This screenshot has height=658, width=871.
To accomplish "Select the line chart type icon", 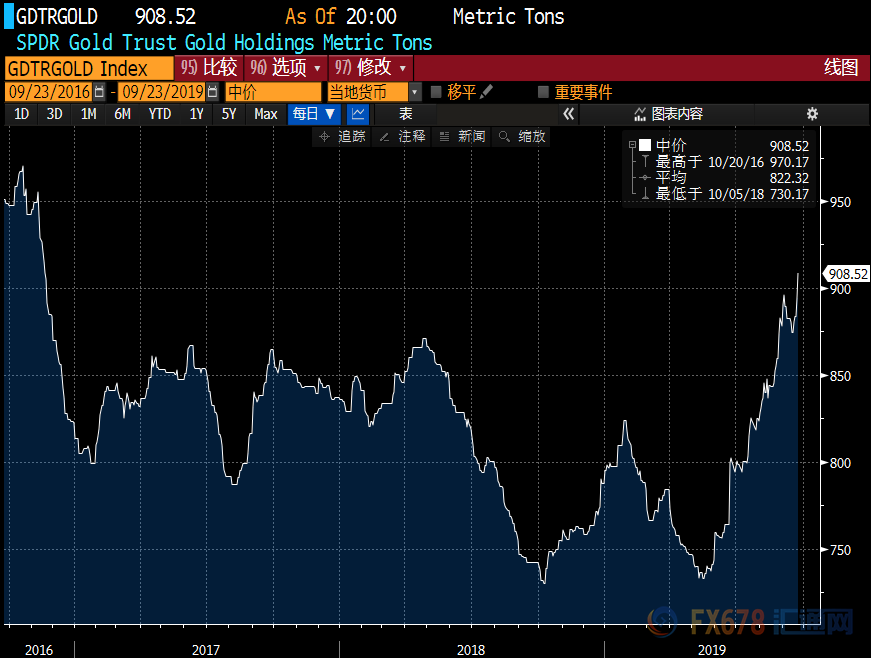I will (x=358, y=114).
